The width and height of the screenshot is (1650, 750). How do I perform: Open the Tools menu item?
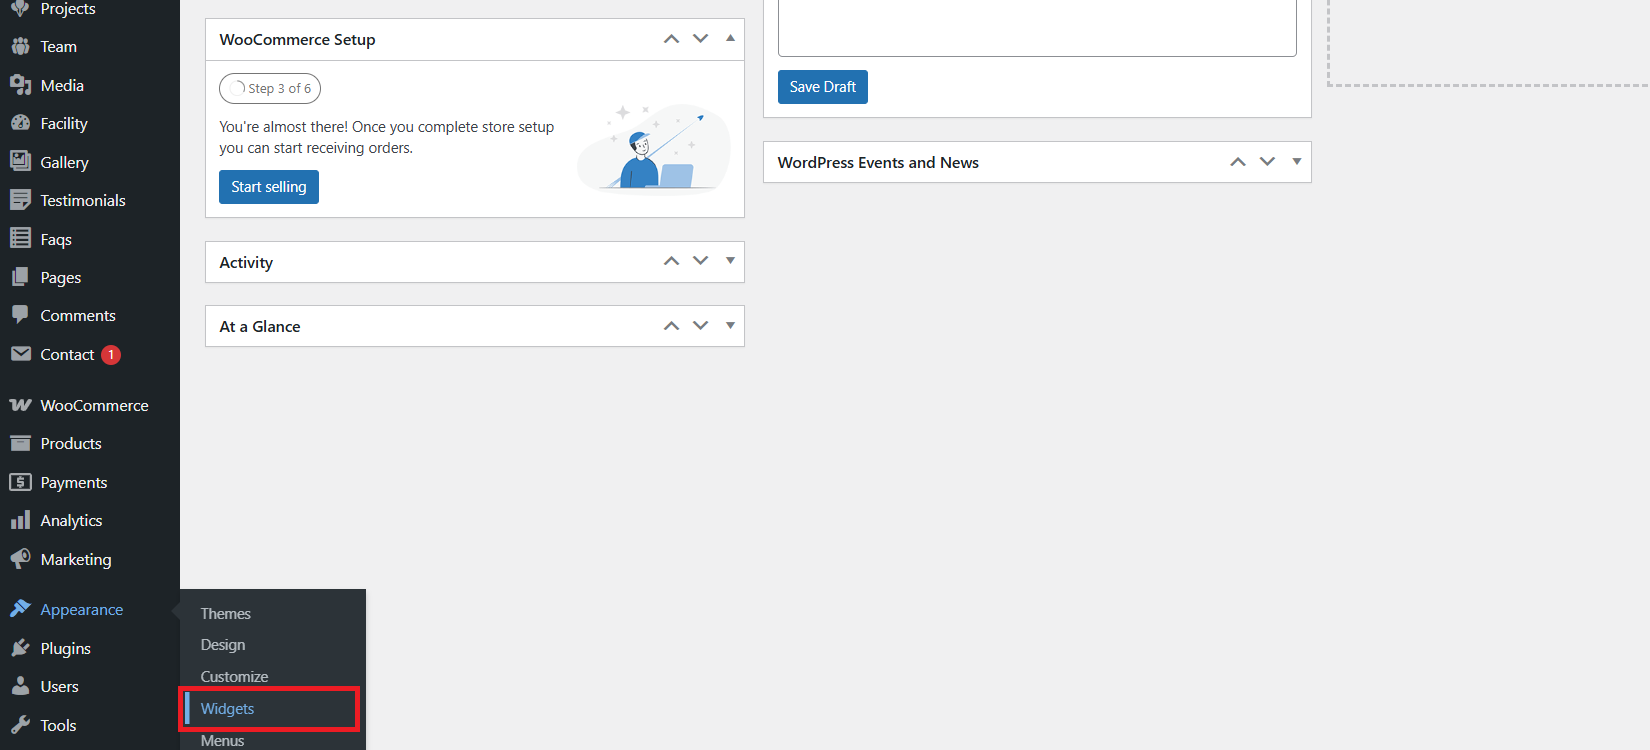tap(58, 725)
